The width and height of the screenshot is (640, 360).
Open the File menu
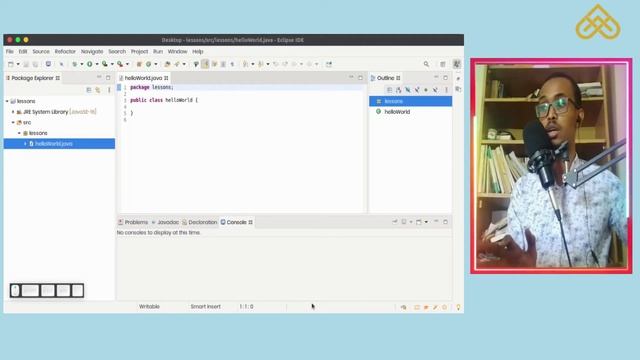click(x=9, y=51)
